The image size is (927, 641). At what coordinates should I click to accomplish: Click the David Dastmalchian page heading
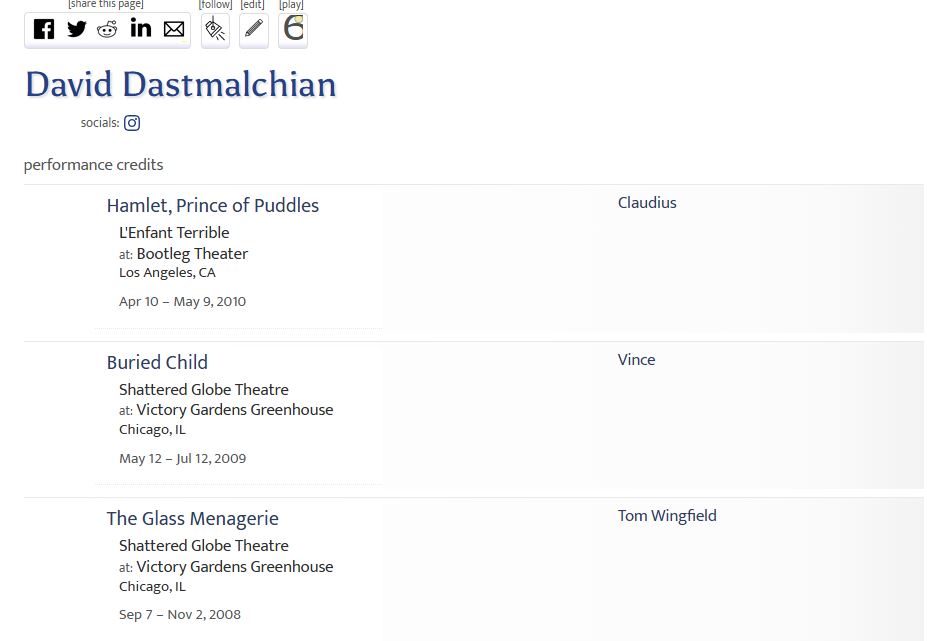click(x=181, y=85)
